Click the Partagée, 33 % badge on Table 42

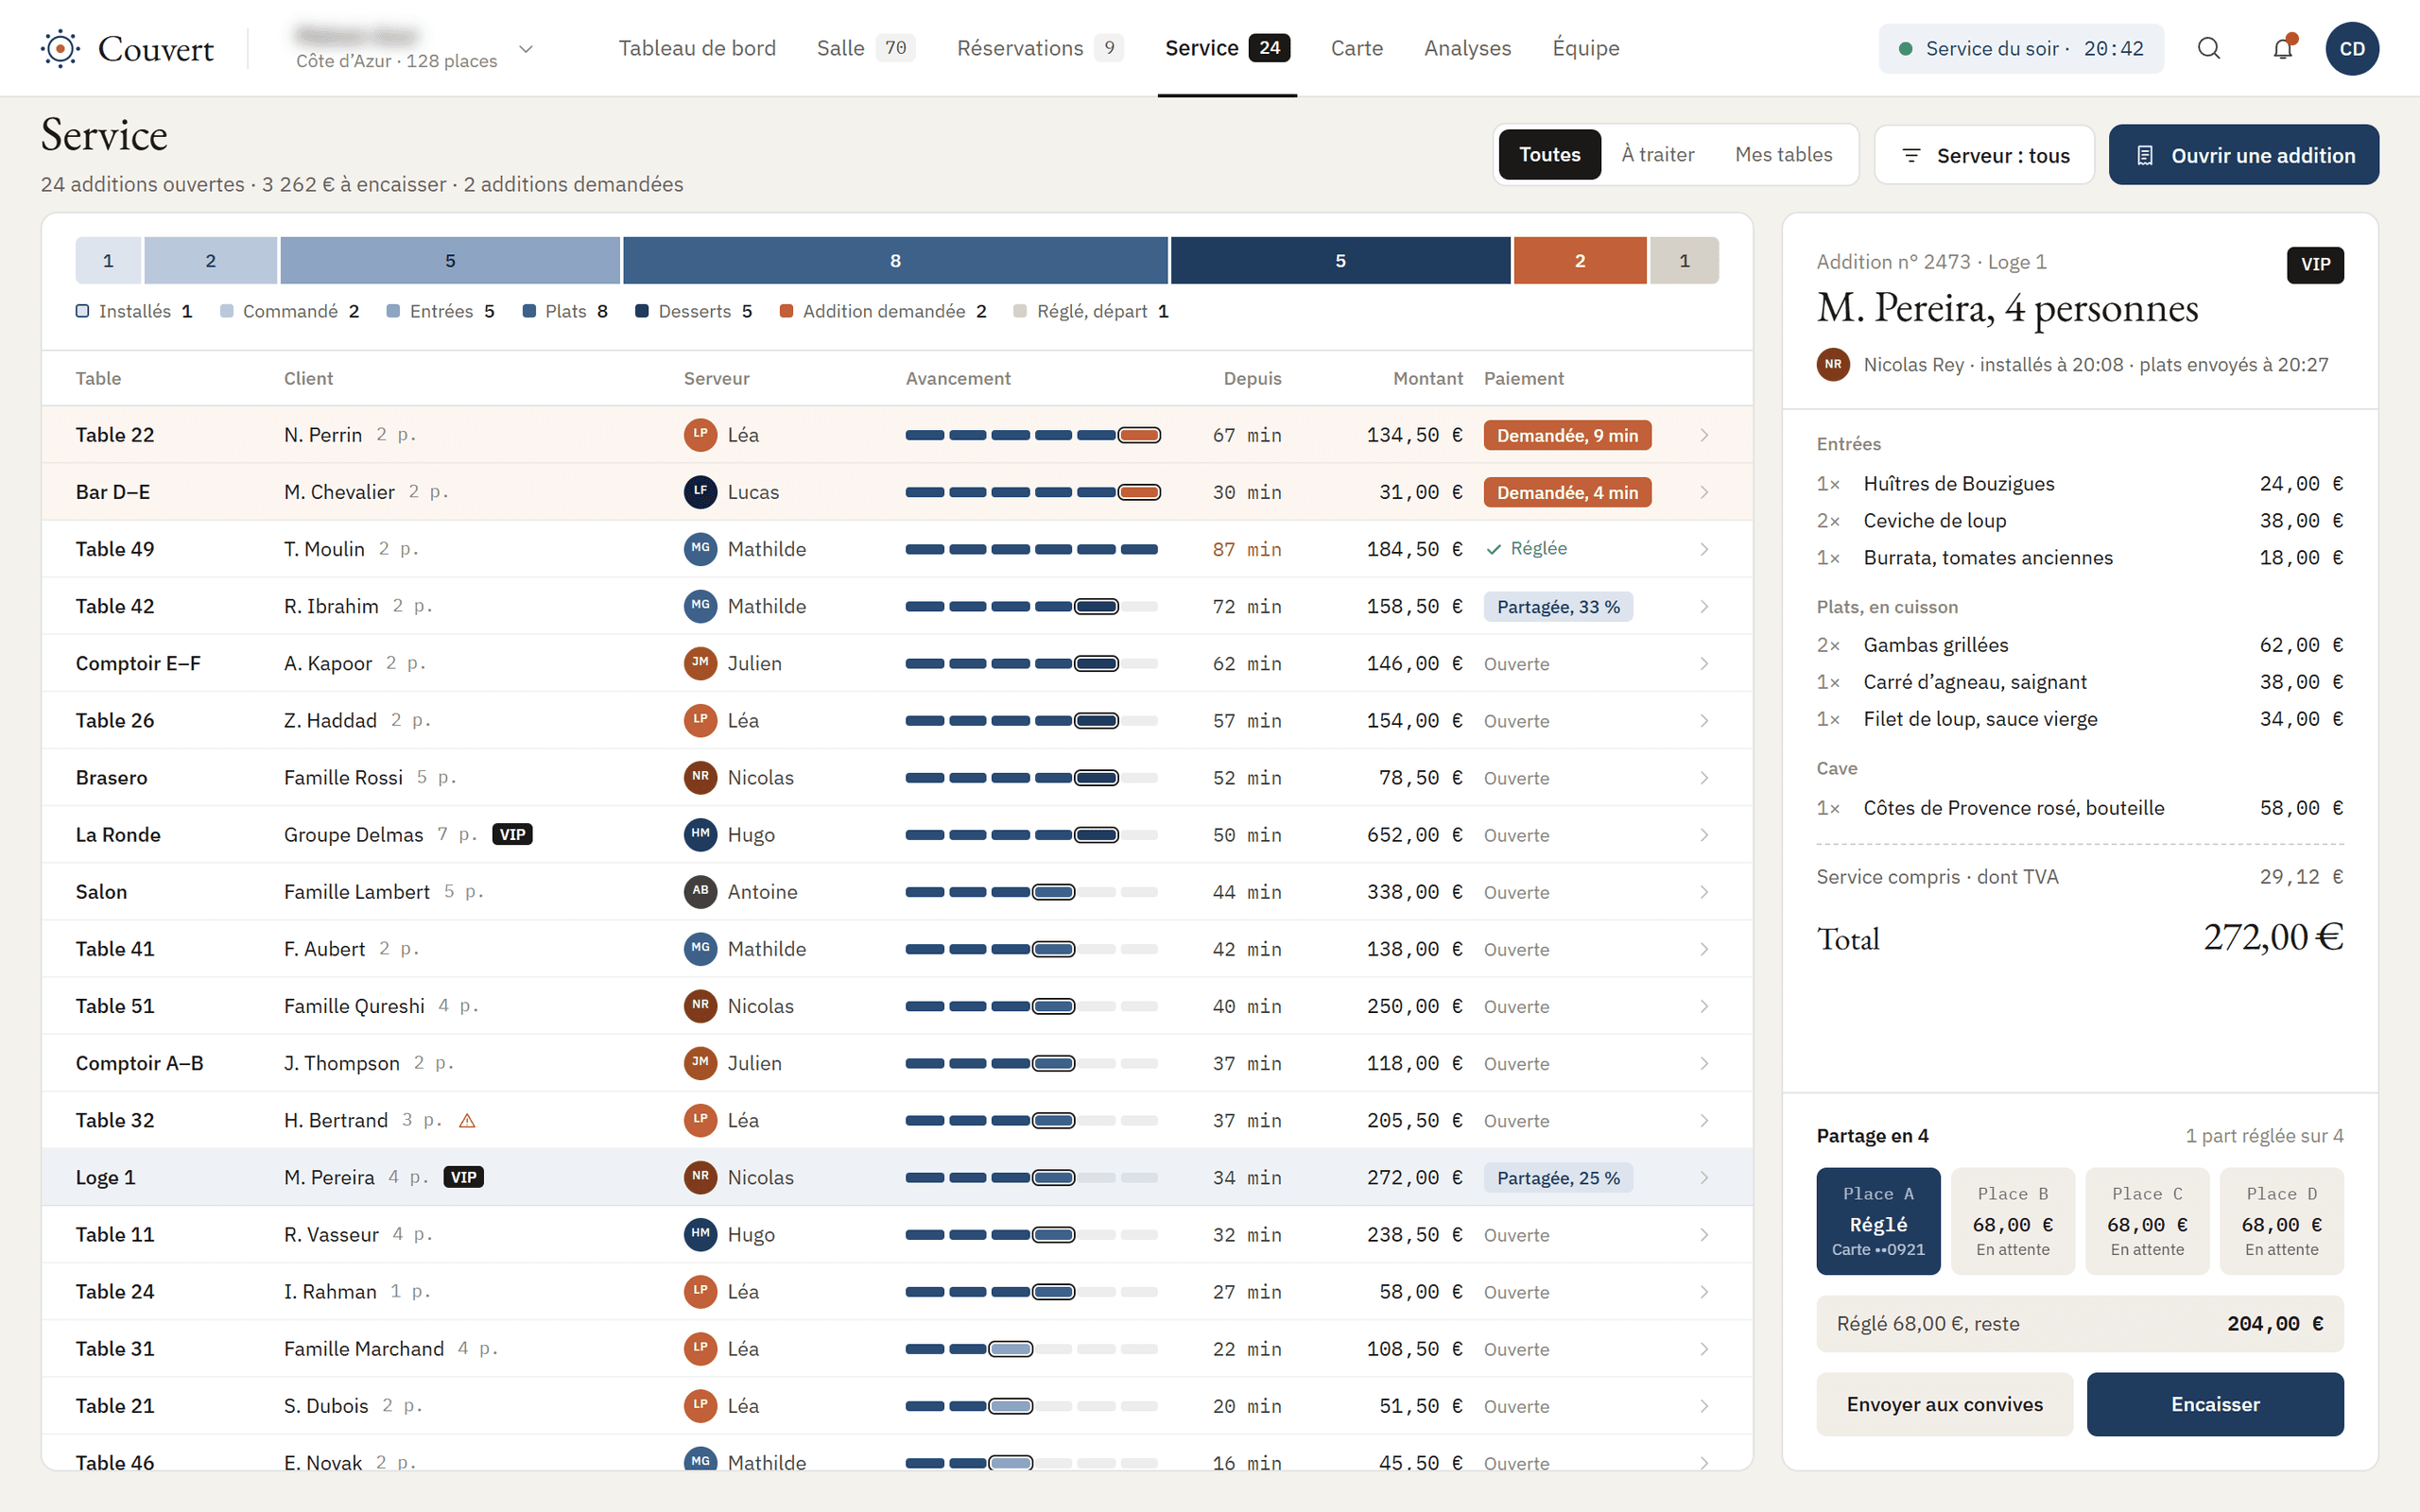click(1558, 606)
